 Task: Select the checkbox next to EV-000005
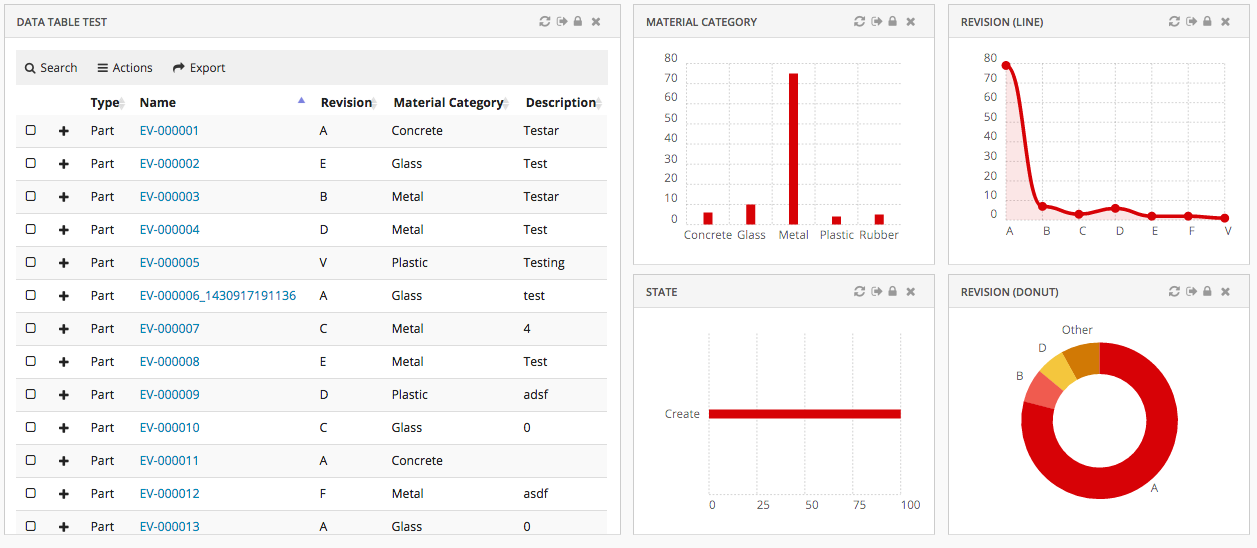(x=31, y=262)
